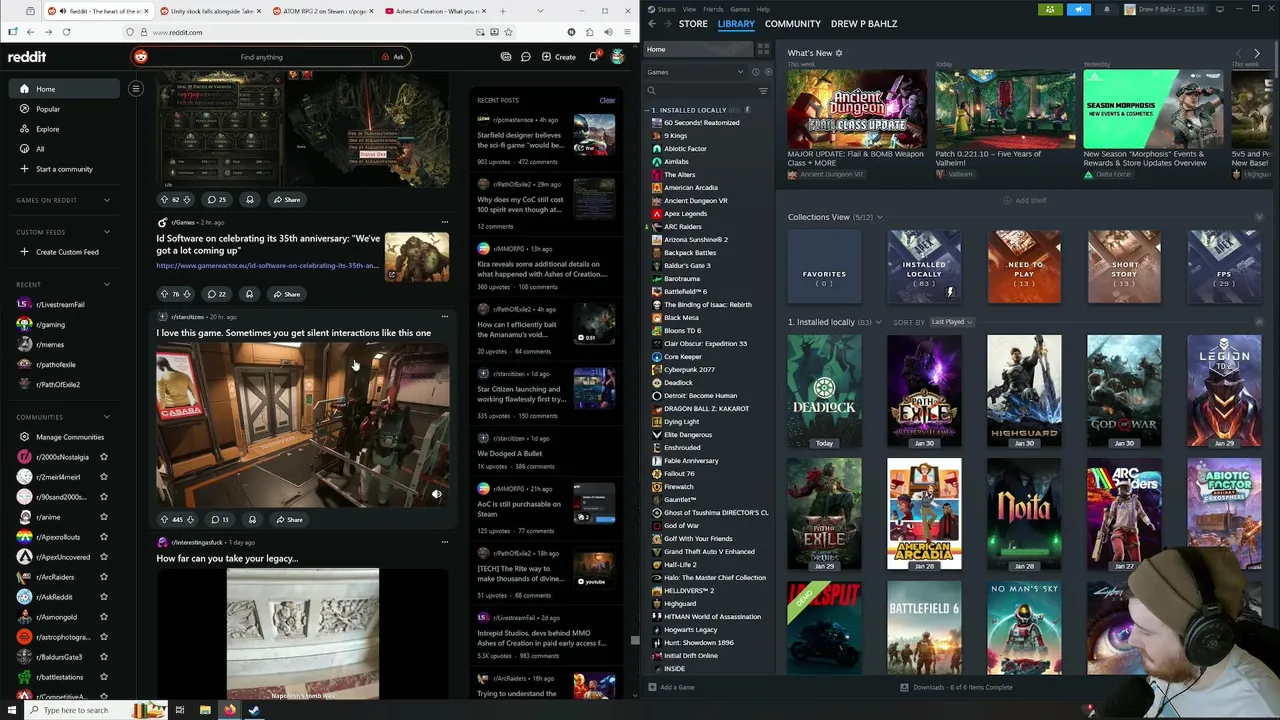This screenshot has width=1280, height=720.
Task: Open browser application menu
Action: (625, 32)
